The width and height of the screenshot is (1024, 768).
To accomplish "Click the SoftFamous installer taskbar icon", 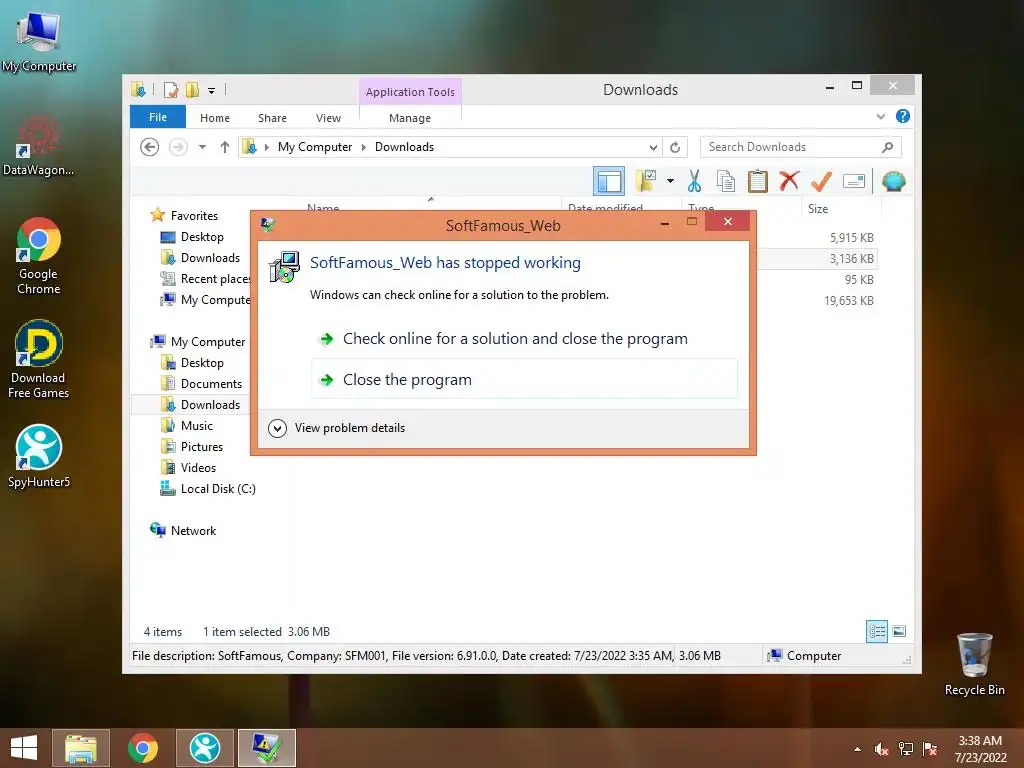I will point(266,748).
